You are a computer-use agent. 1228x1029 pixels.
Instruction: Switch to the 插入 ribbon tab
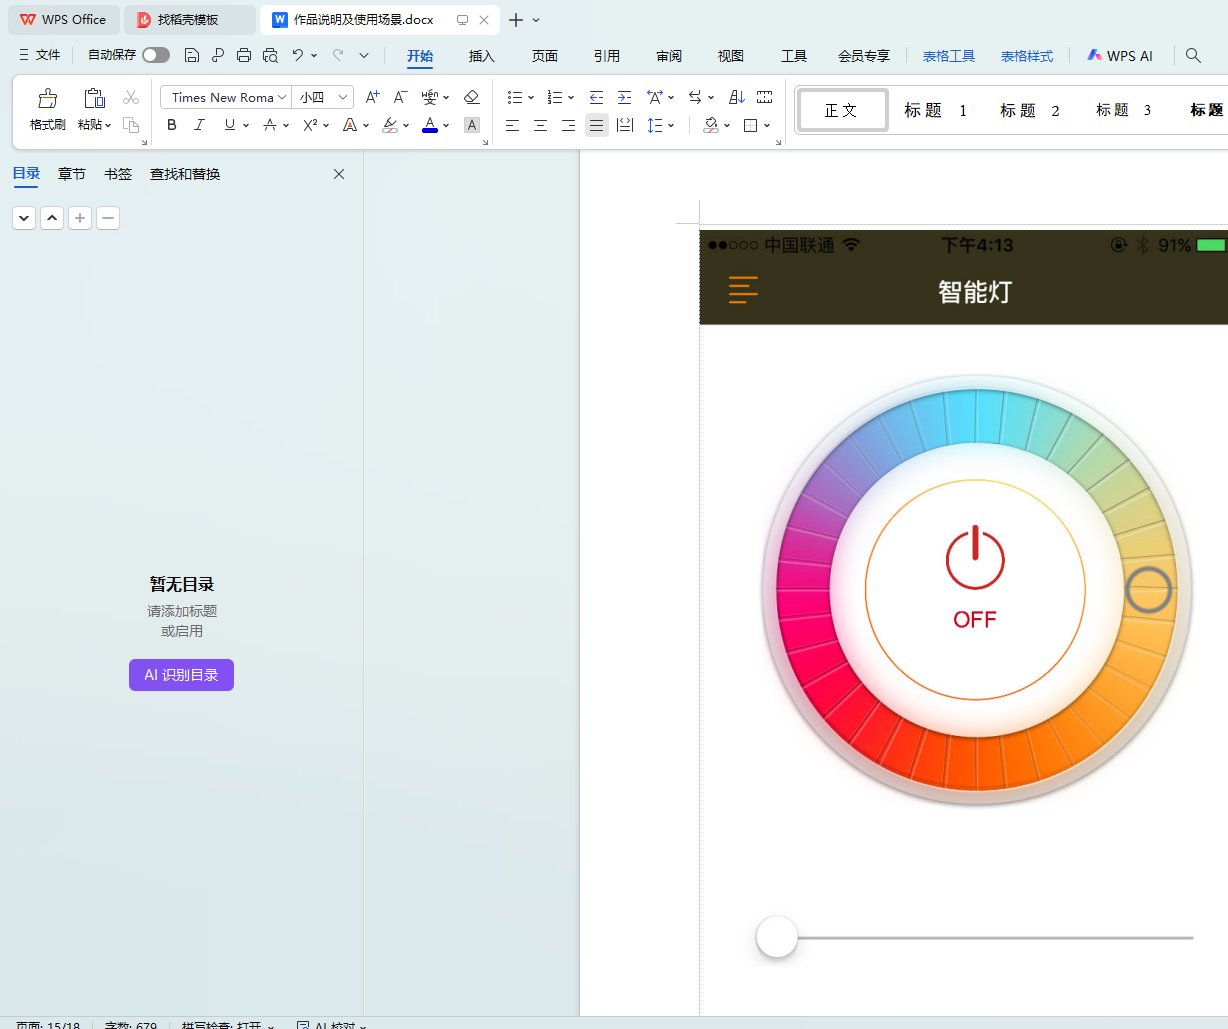(x=481, y=56)
